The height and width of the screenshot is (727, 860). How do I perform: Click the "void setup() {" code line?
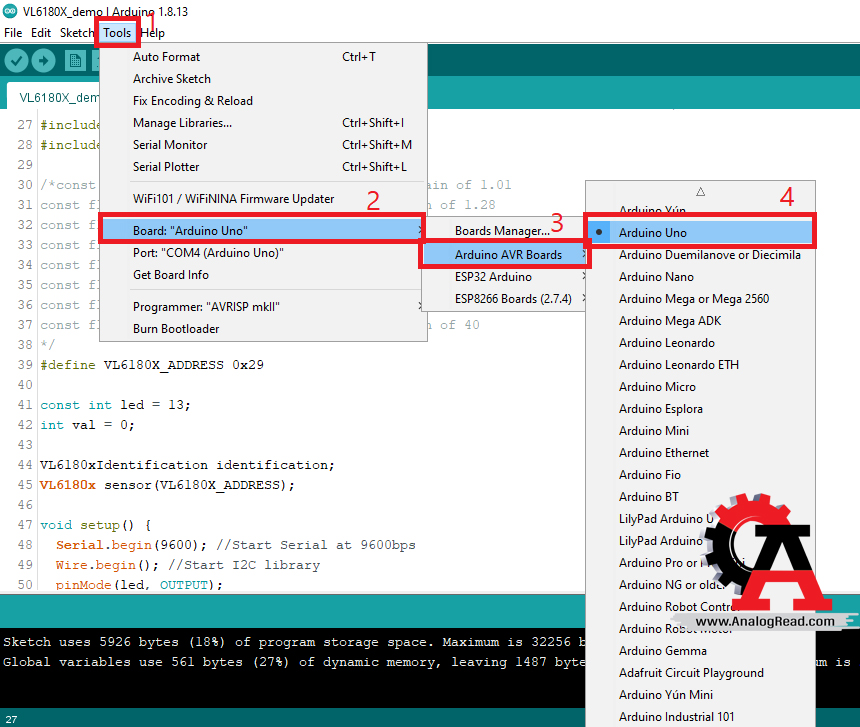[95, 525]
